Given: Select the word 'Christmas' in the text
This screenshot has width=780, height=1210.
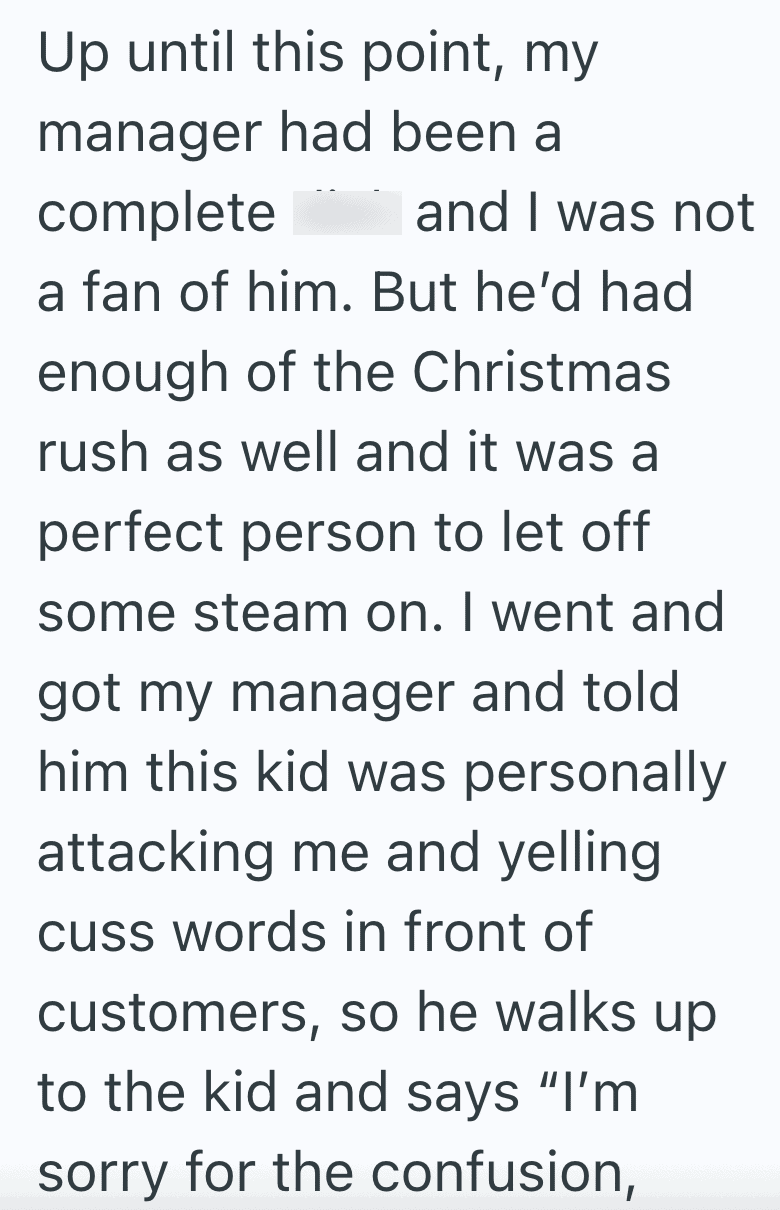Looking at the screenshot, I should tap(542, 372).
